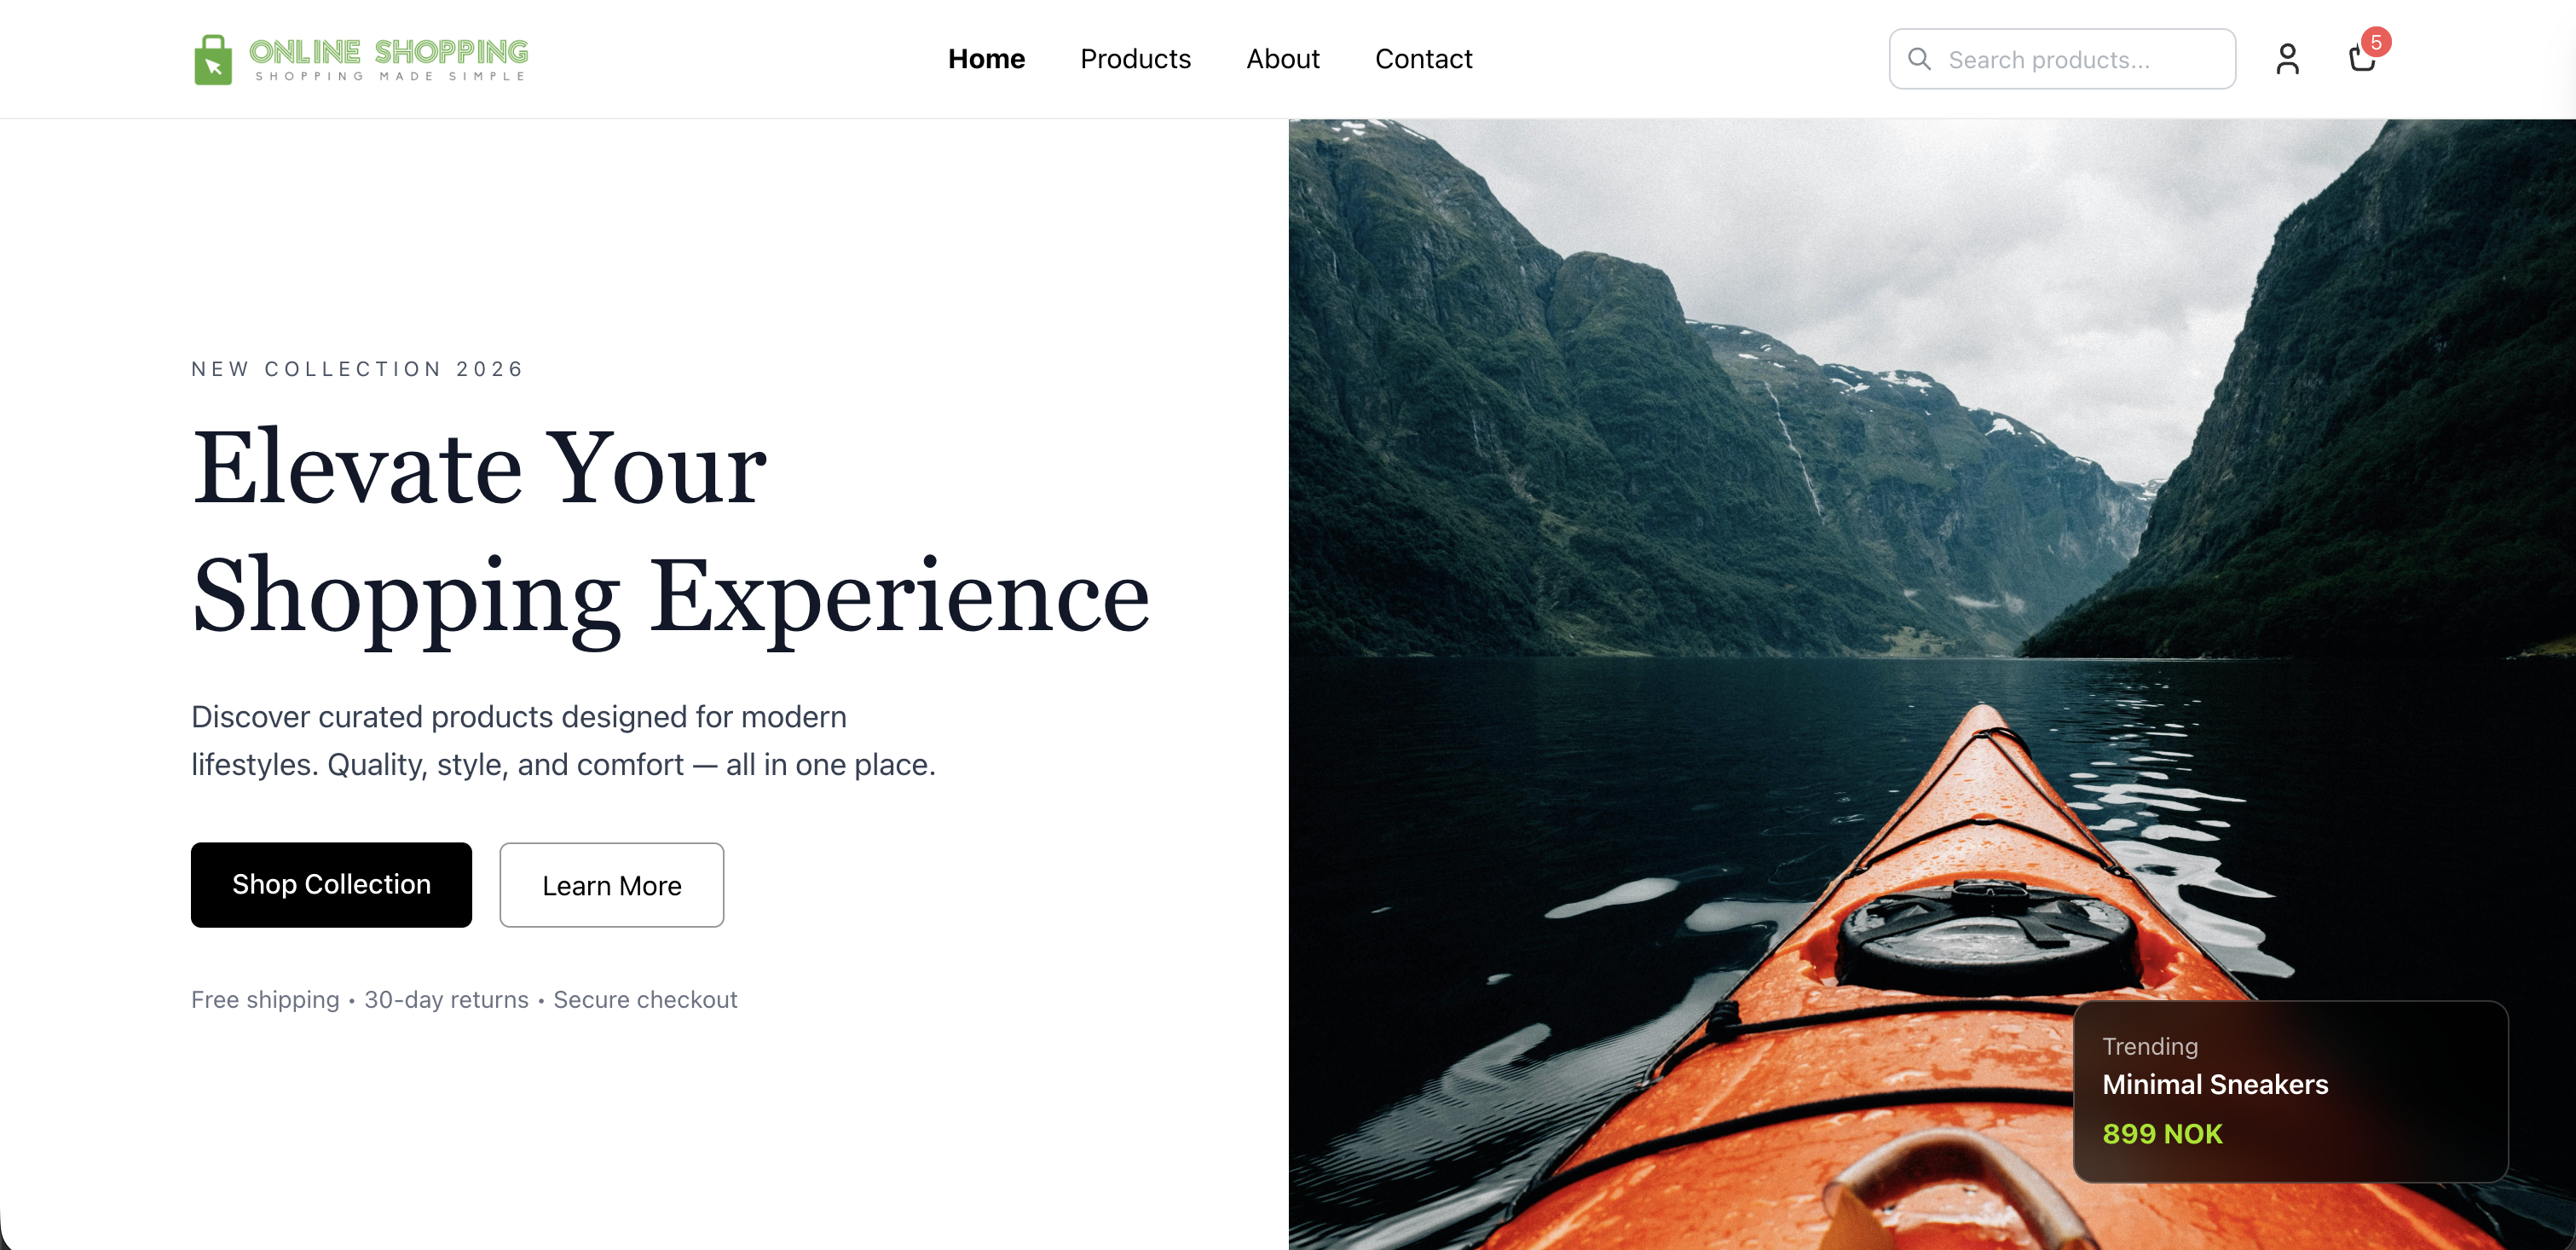Click the Learn More button

(x=611, y=884)
